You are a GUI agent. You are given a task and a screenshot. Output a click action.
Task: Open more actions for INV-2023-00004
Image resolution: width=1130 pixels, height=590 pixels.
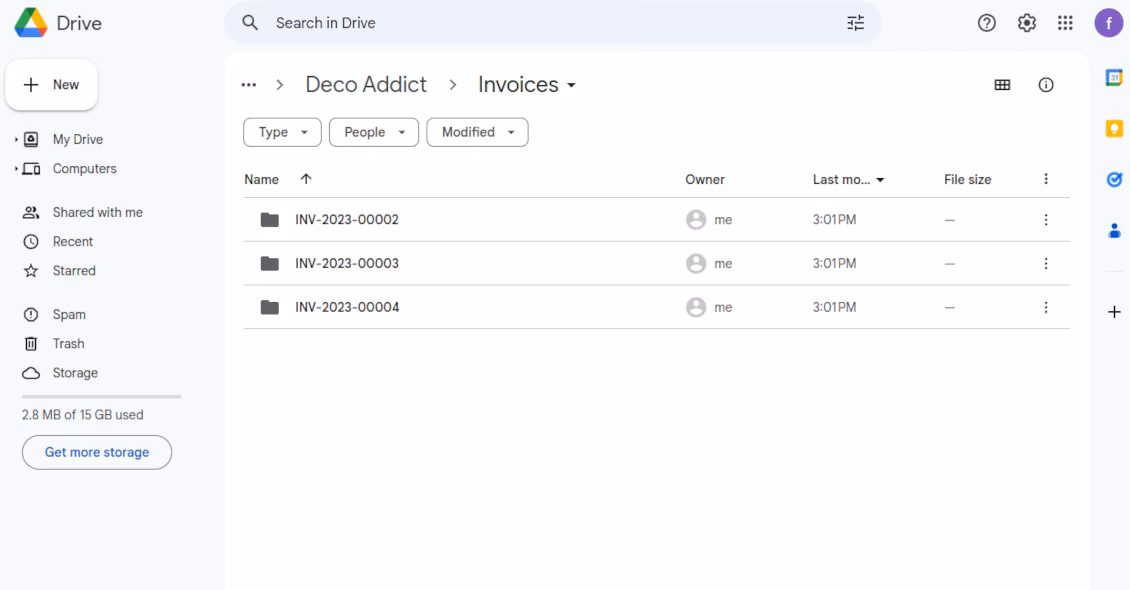pyautogui.click(x=1046, y=308)
